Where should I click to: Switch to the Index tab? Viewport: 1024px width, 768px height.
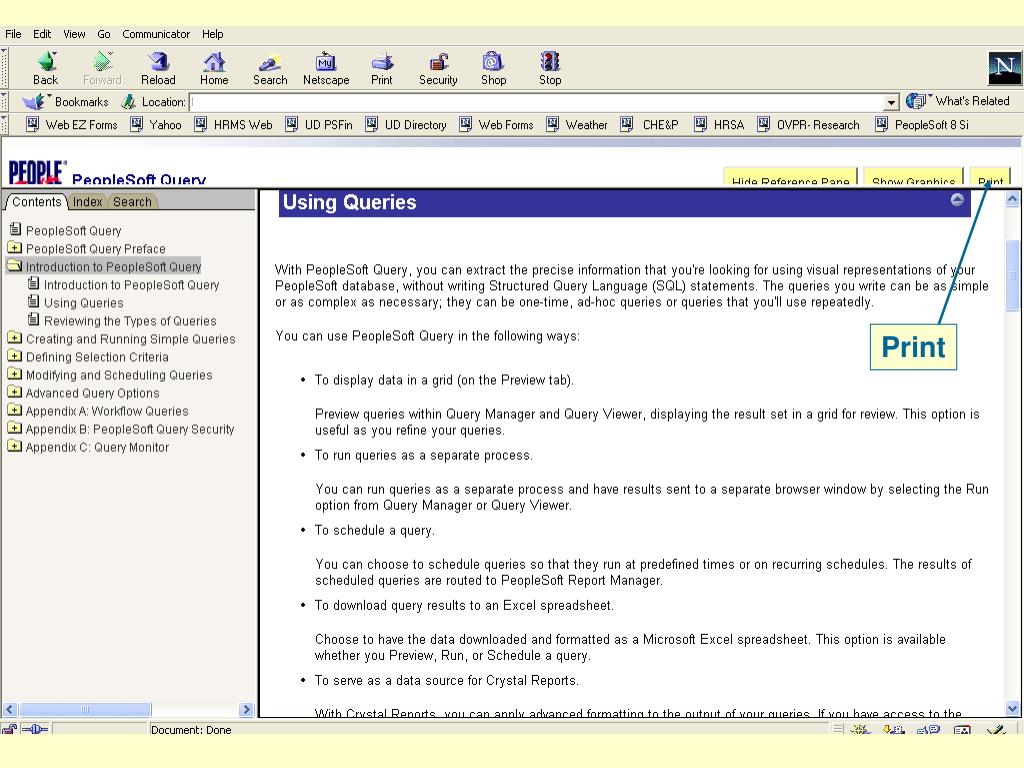click(88, 202)
